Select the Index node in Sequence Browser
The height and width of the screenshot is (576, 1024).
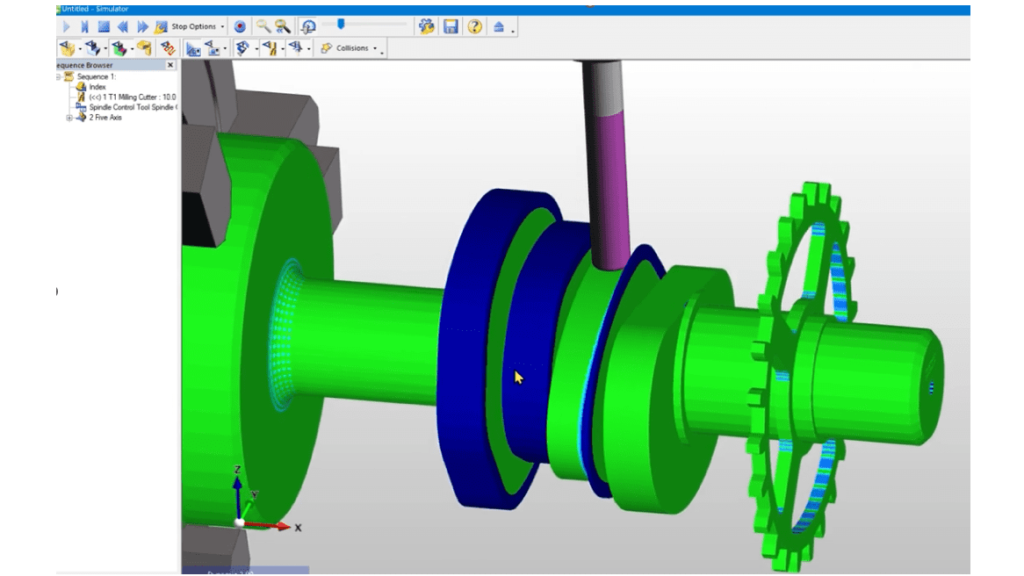coord(99,86)
